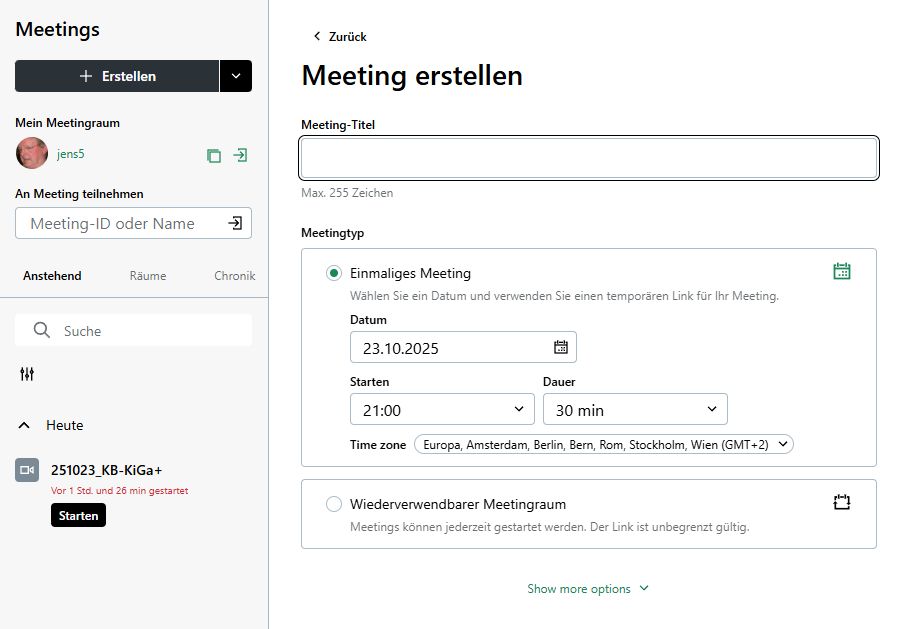Click the arrow icon to enter Mein Meetingraum
The width and height of the screenshot is (920, 629).
click(x=239, y=155)
